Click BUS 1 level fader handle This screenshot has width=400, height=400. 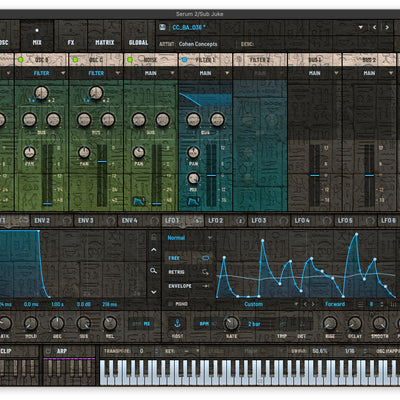coord(315,175)
